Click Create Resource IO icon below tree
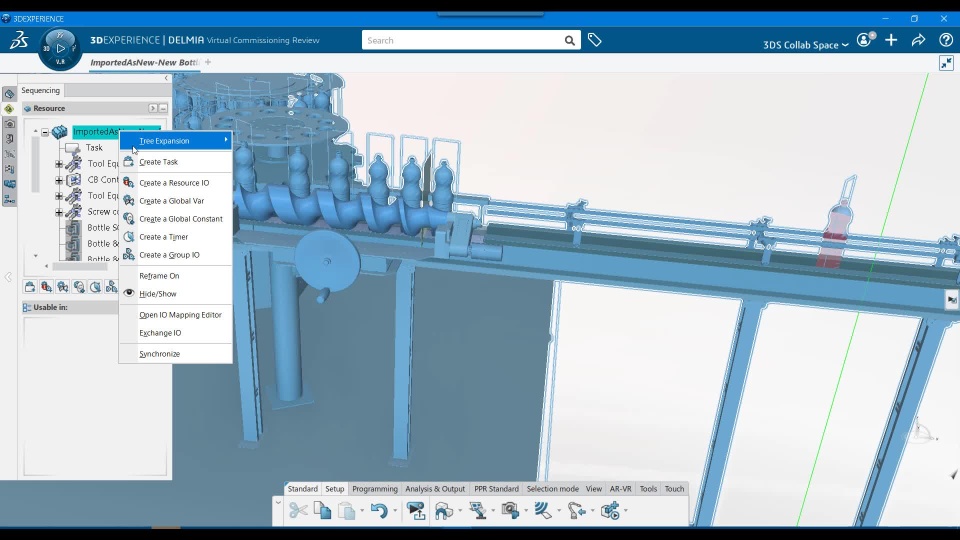Image resolution: width=960 pixels, height=540 pixels. coord(47,287)
